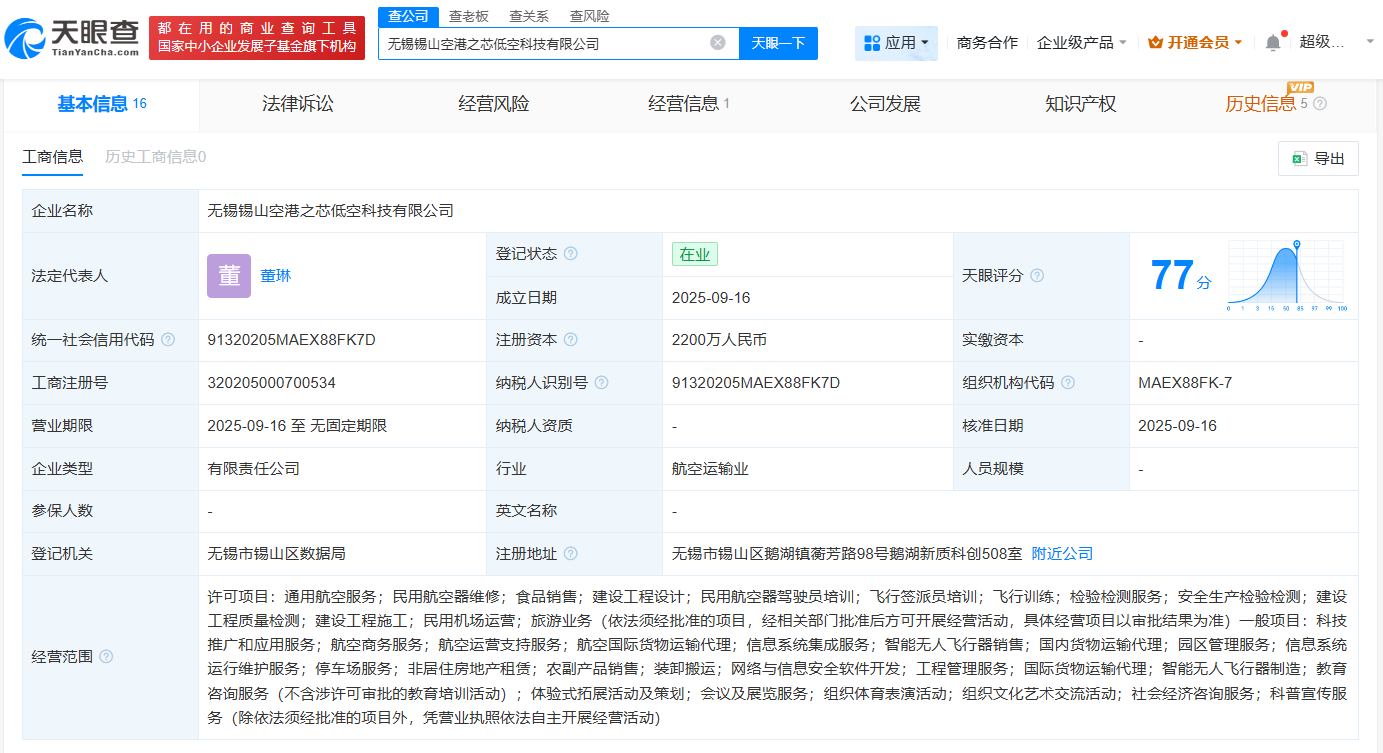Click the score marker on the 天眼评分 curve
Screen dimensions: 1383x753
click(x=1297, y=244)
